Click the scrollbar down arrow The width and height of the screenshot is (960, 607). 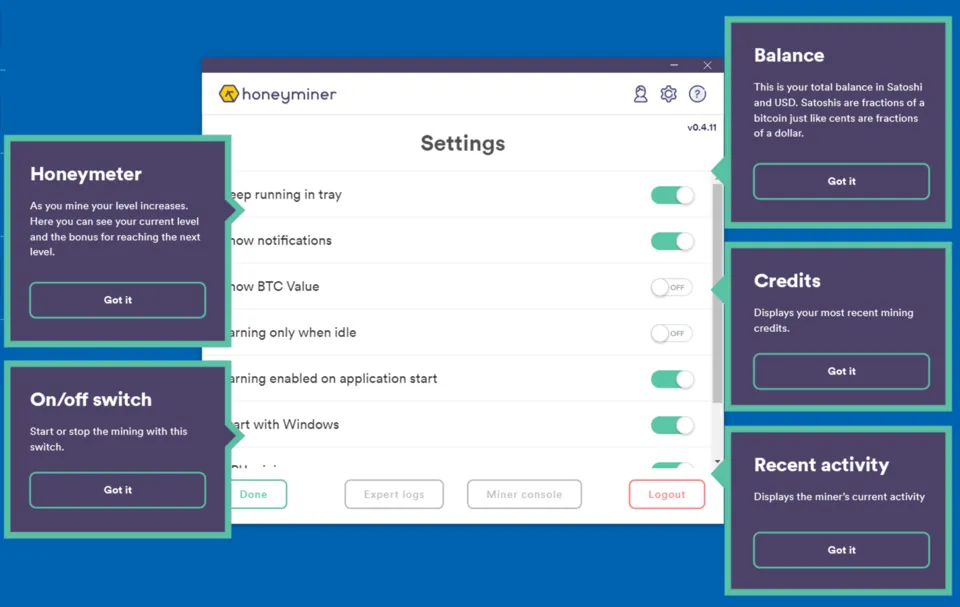click(x=718, y=462)
